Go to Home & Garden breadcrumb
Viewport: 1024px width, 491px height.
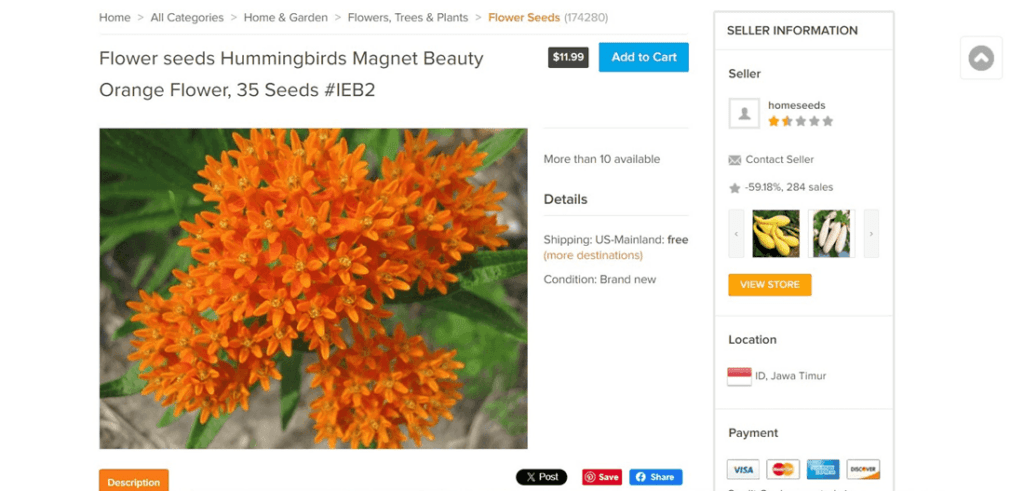(285, 18)
